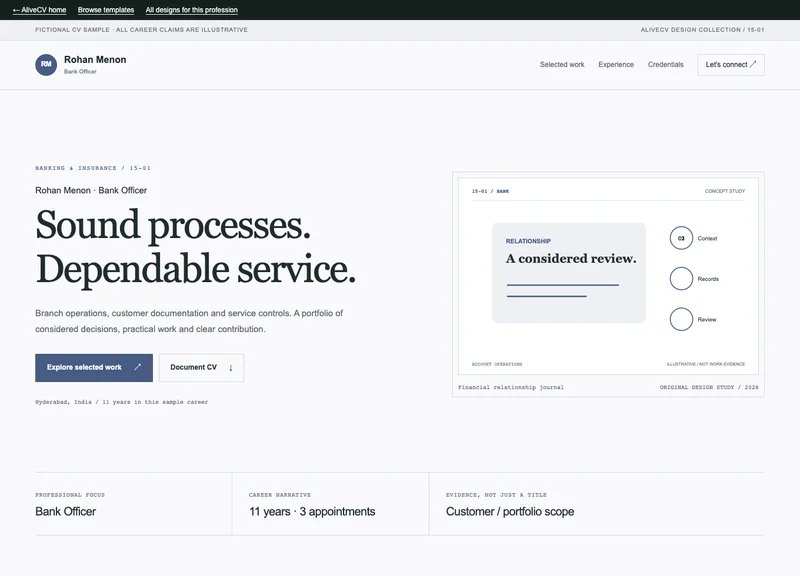Click the Account Operations label
The width and height of the screenshot is (800, 576).
pos(497,364)
